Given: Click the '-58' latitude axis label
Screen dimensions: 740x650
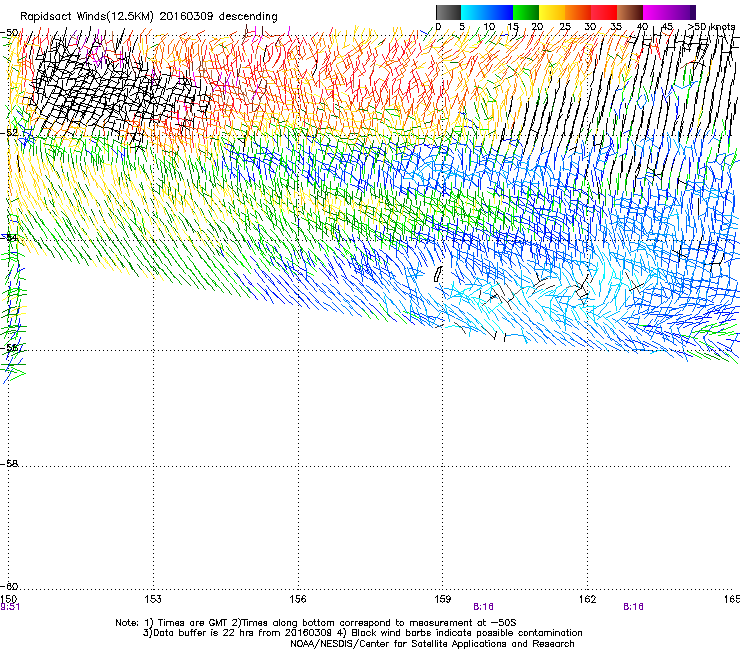Looking at the screenshot, I should pos(9,464).
